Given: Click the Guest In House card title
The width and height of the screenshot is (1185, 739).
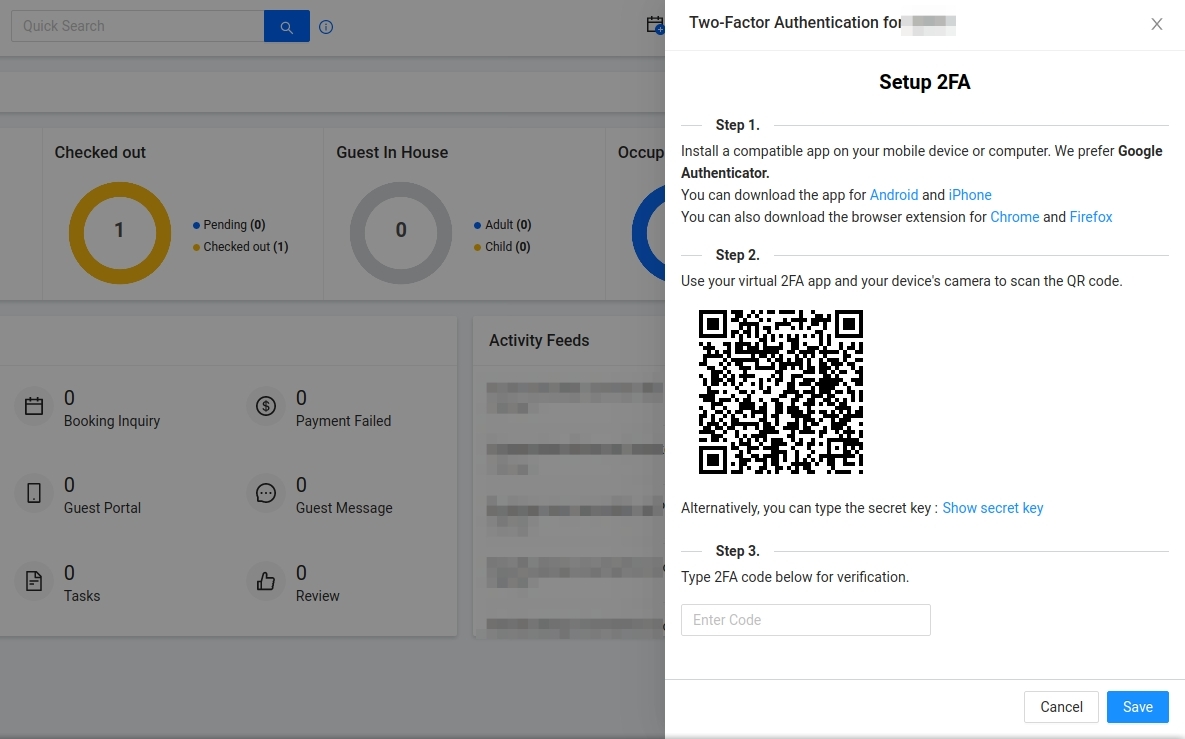Looking at the screenshot, I should (392, 152).
